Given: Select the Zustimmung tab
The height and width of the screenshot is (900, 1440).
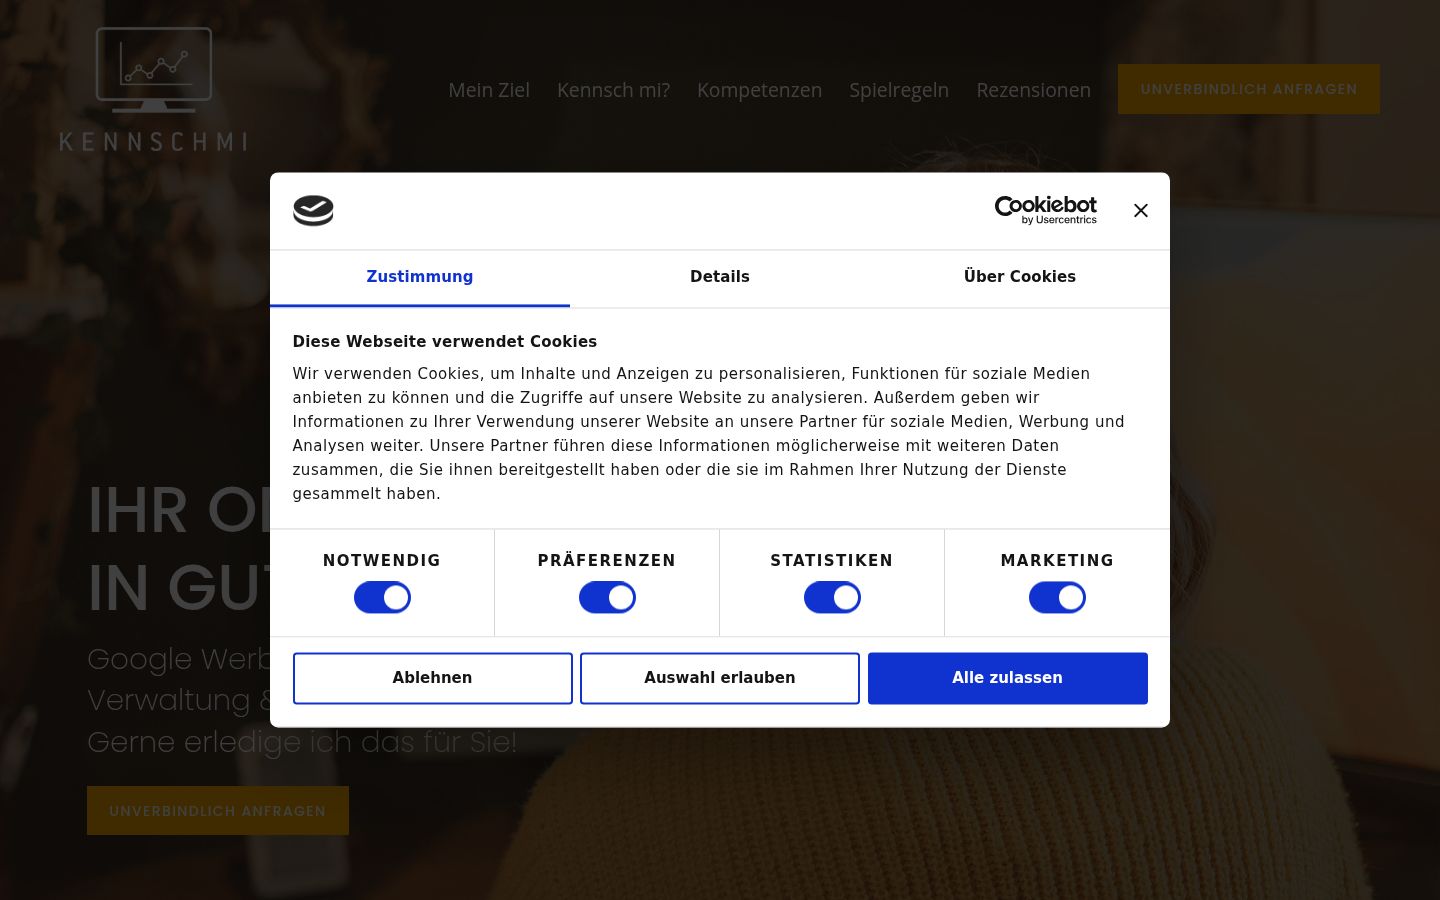Looking at the screenshot, I should (420, 277).
